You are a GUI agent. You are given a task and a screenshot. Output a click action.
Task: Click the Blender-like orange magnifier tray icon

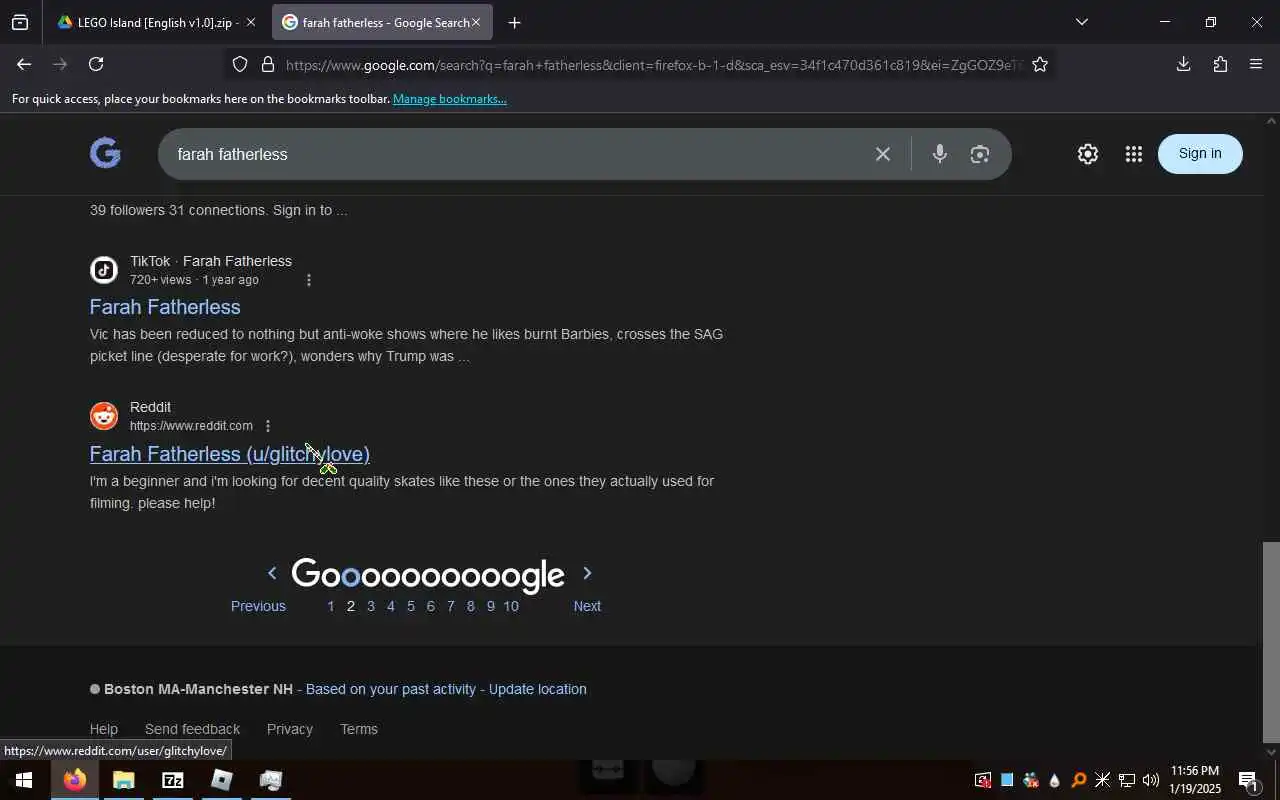(x=1078, y=780)
